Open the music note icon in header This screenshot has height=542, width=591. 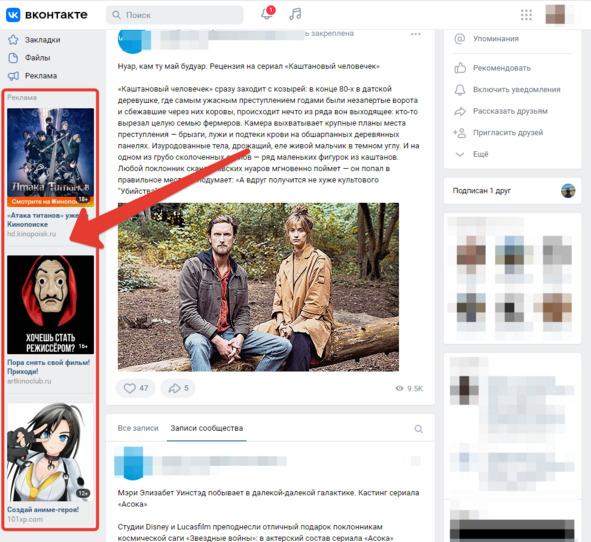pyautogui.click(x=295, y=14)
